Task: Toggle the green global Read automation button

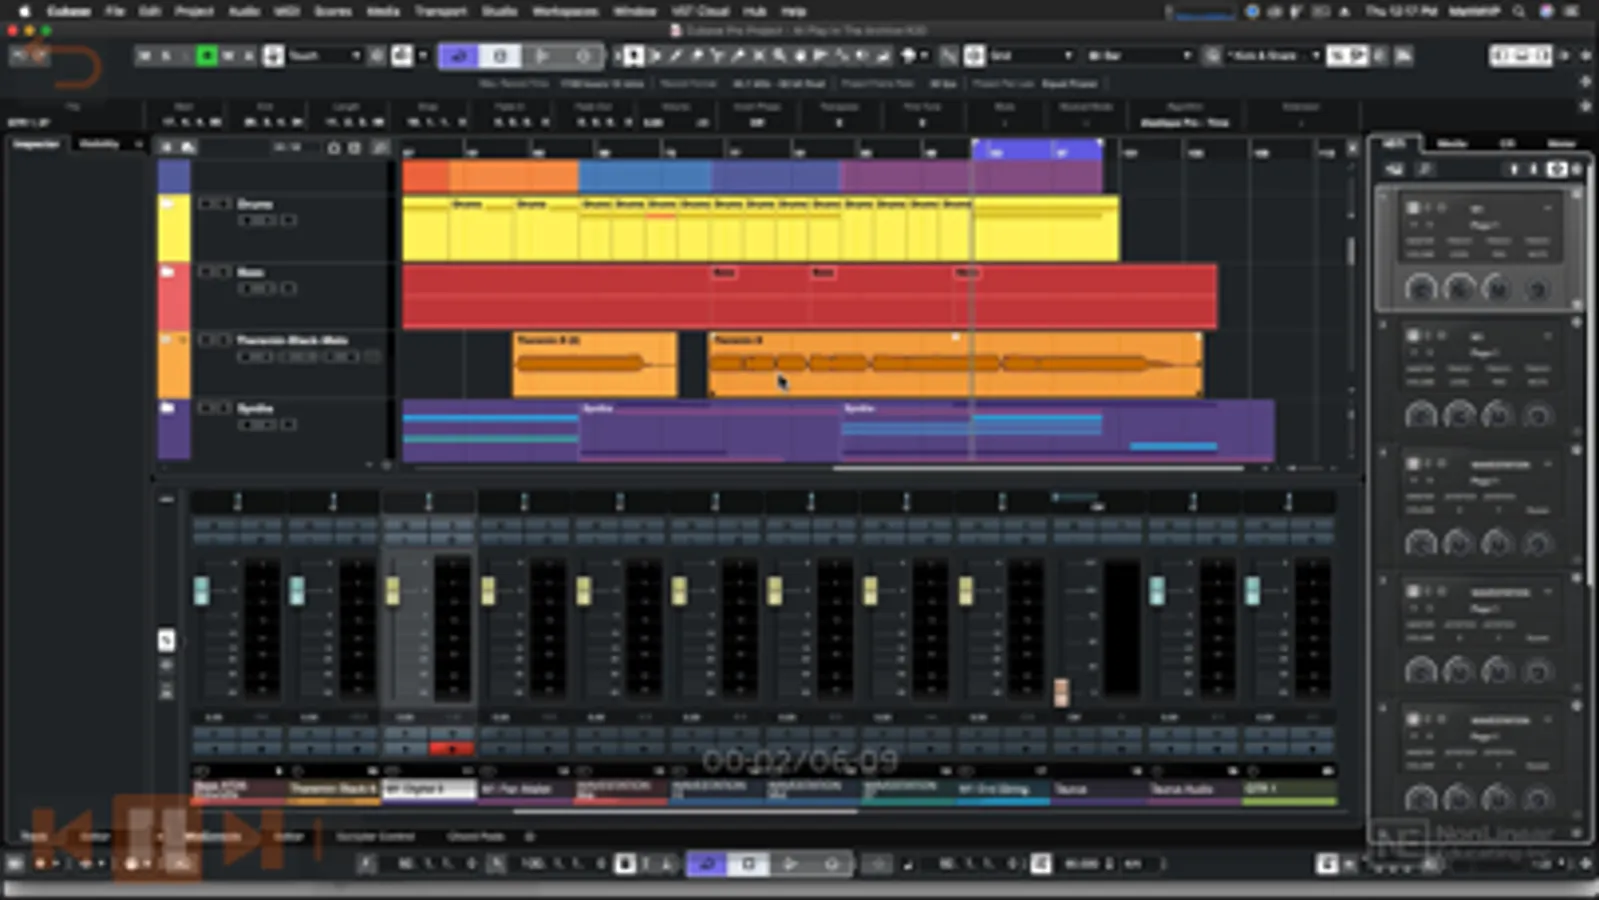Action: pyautogui.click(x=207, y=56)
